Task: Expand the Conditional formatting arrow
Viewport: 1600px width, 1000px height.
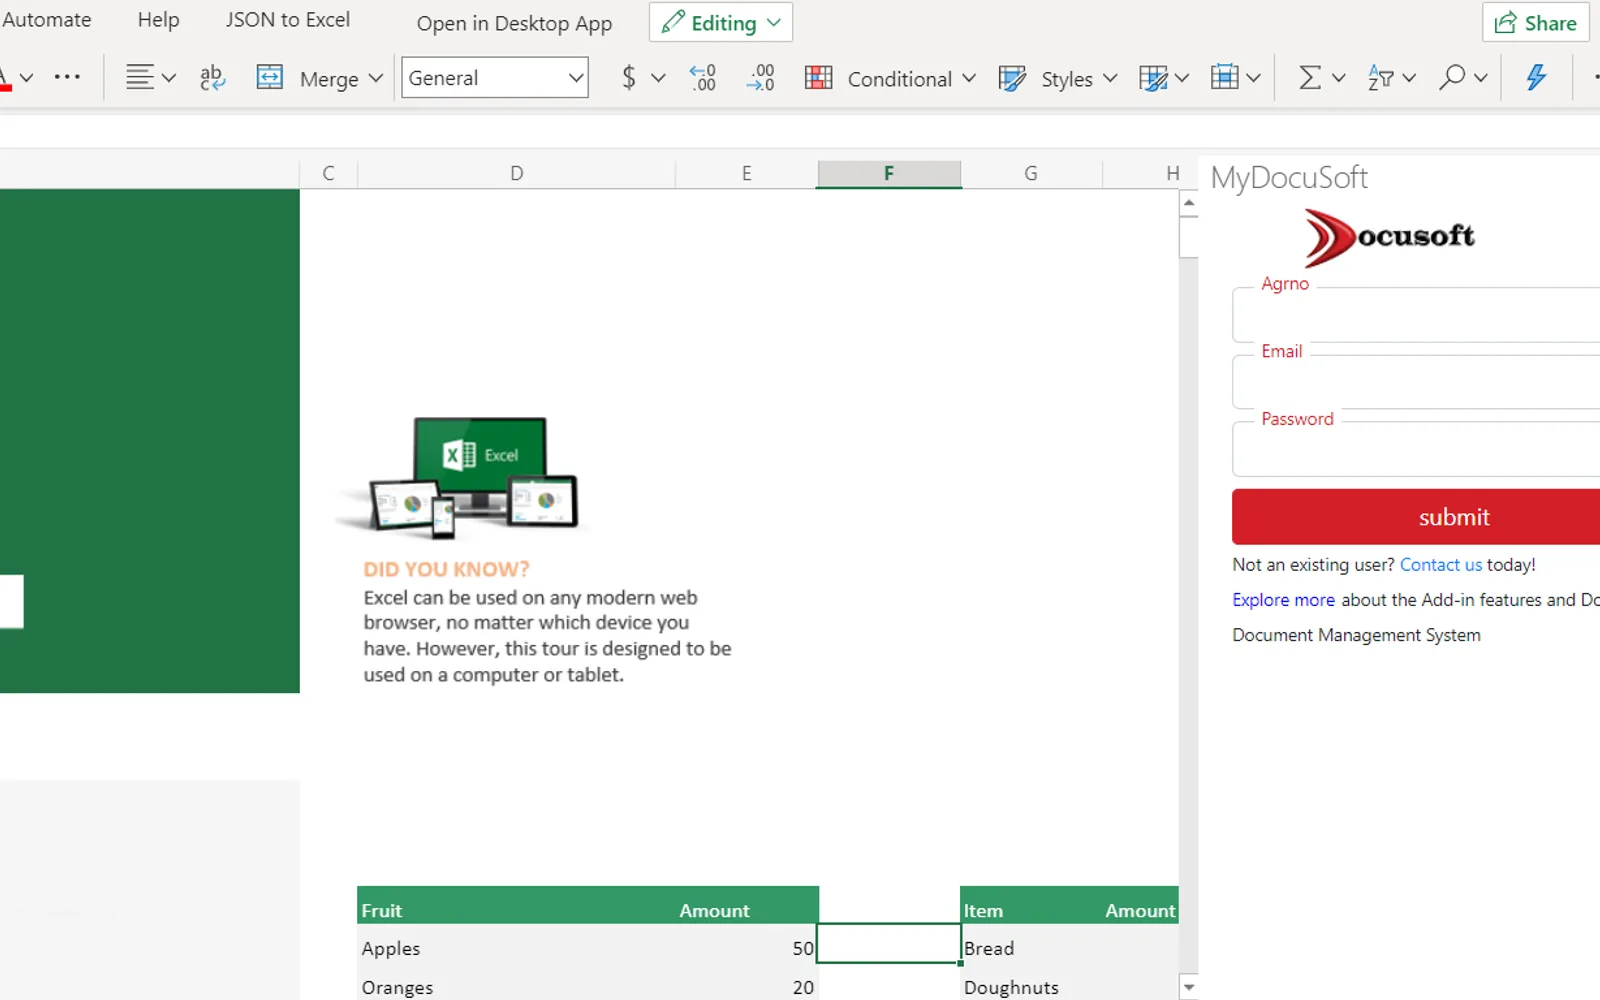Action: (x=969, y=78)
